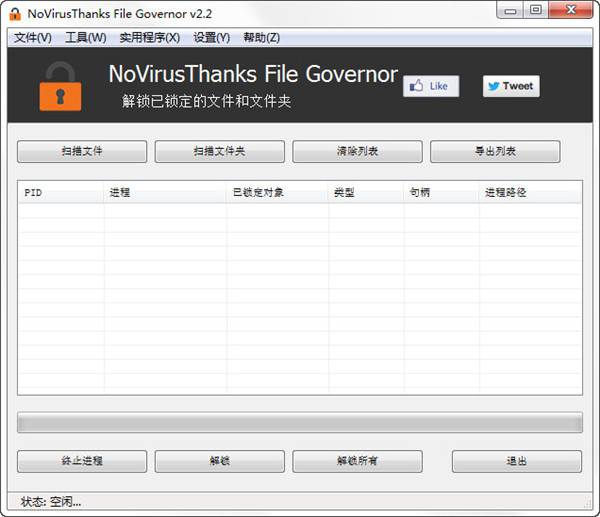Click the Facebook Like button

click(x=431, y=86)
